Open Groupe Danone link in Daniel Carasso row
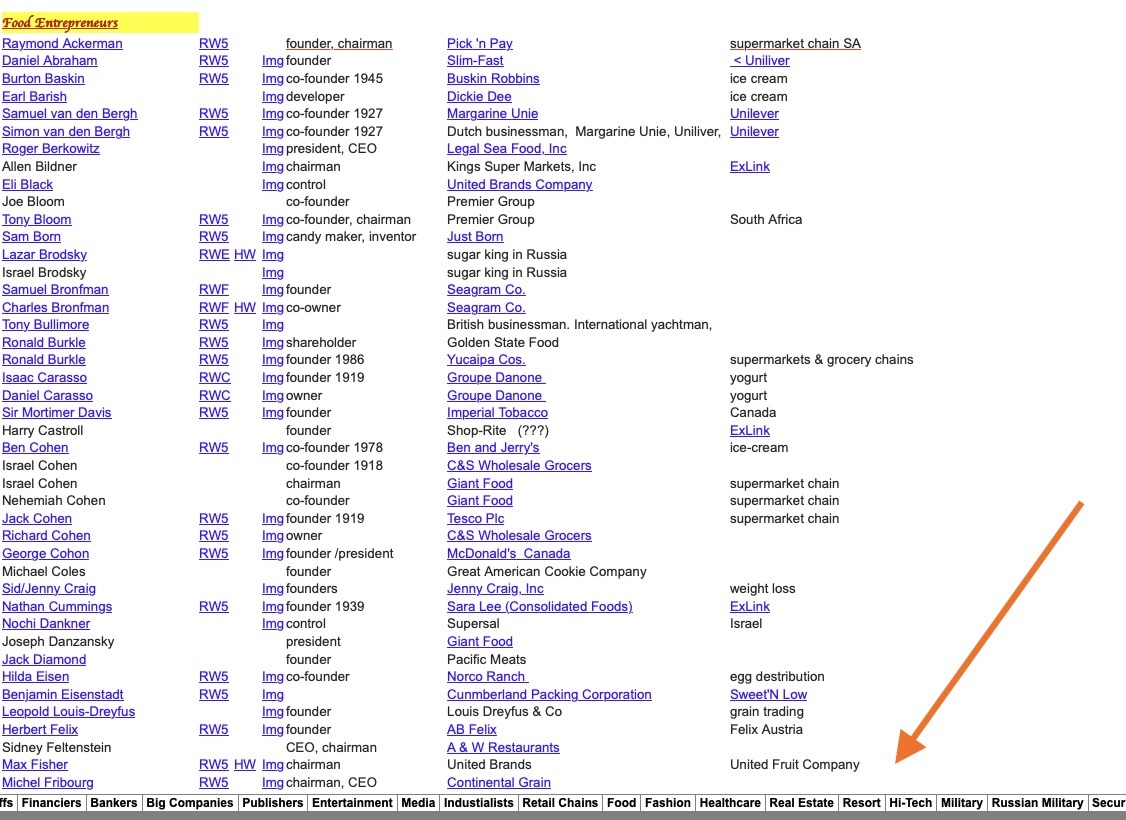The height and width of the screenshot is (820, 1126). point(496,396)
